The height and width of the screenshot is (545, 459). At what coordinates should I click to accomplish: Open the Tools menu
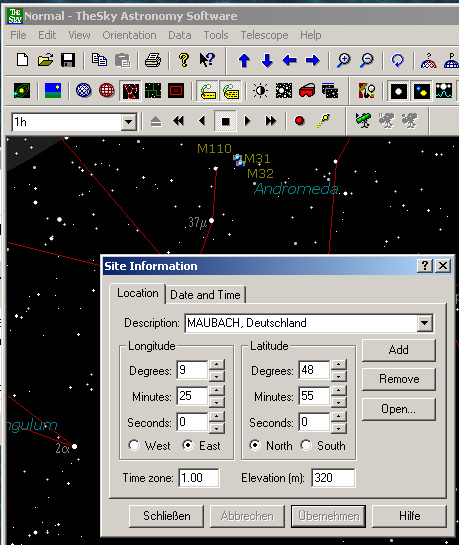pos(216,35)
